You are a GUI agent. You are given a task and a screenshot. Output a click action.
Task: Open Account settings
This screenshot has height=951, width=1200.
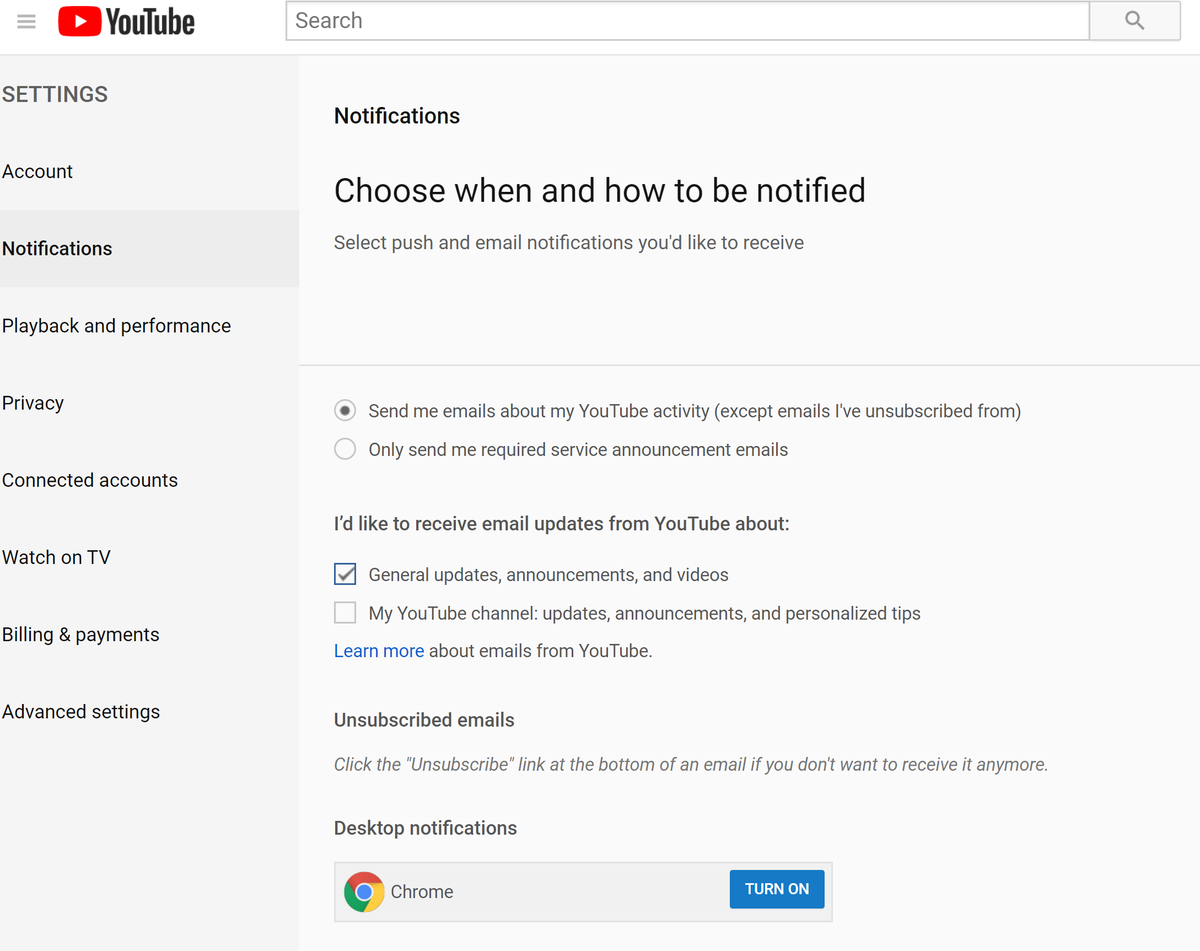(x=38, y=171)
